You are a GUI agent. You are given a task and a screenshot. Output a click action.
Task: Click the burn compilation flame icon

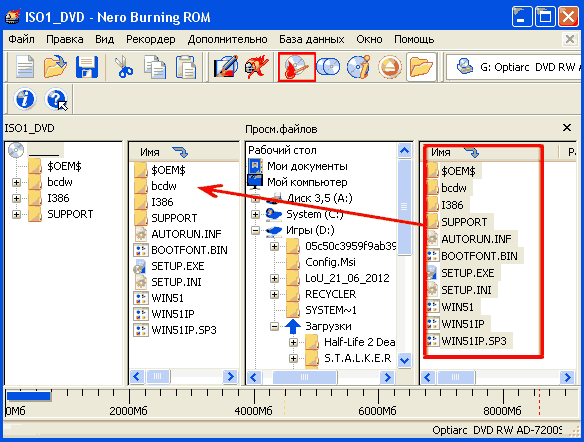[256, 67]
